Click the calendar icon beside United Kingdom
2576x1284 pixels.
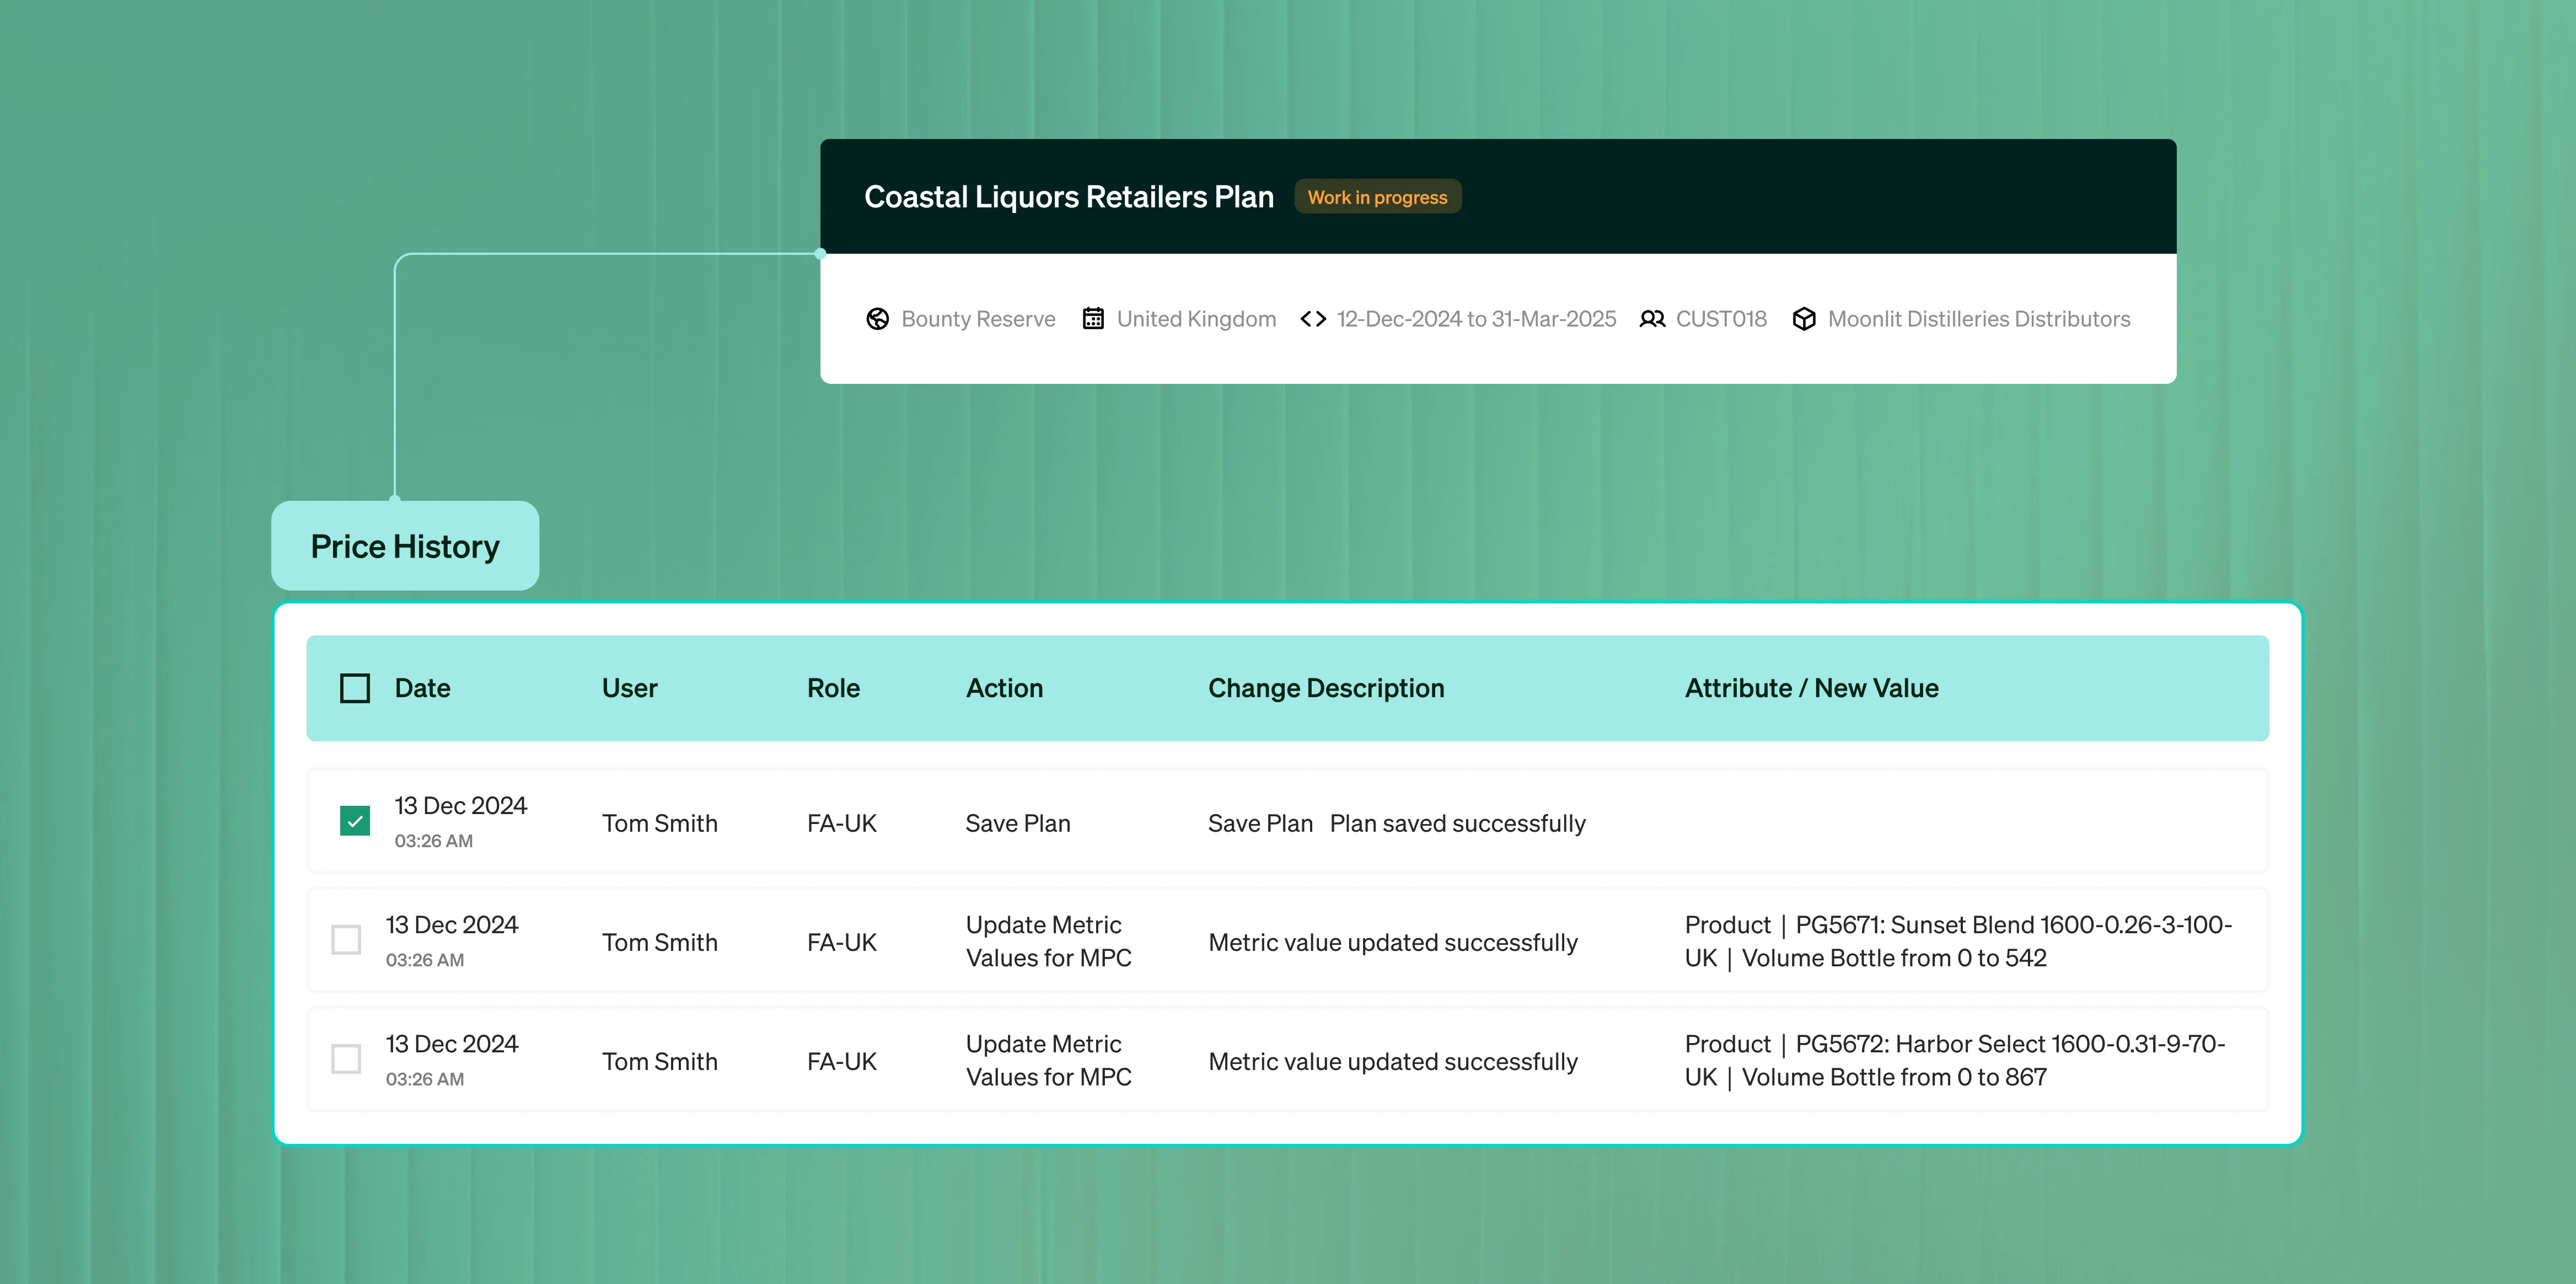click(x=1093, y=319)
